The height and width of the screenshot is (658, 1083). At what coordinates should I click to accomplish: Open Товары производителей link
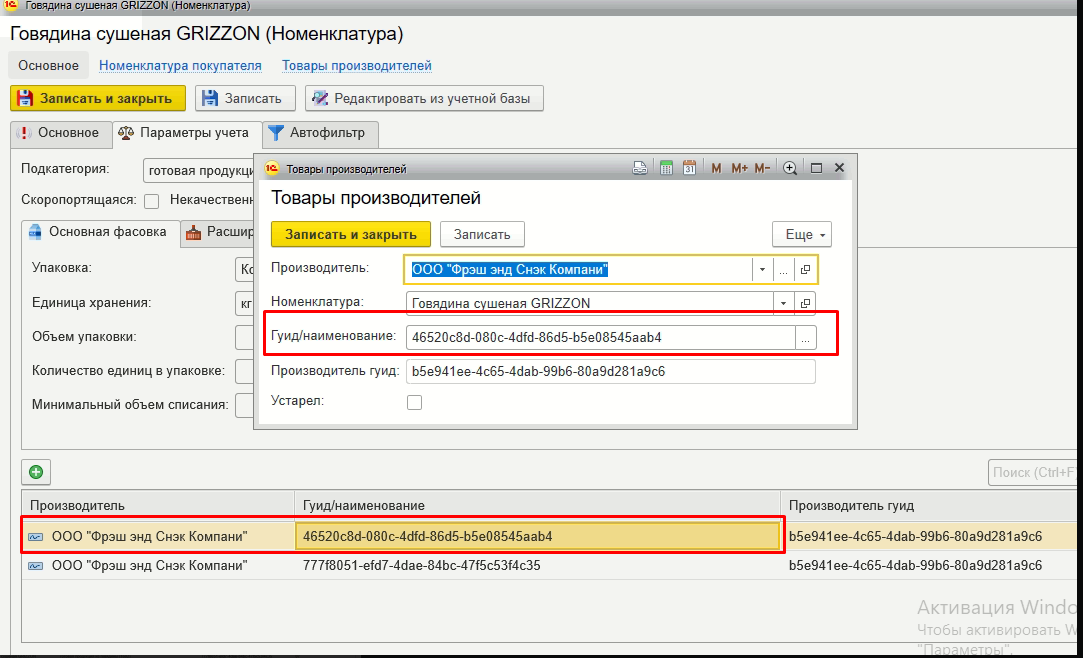coord(356,66)
